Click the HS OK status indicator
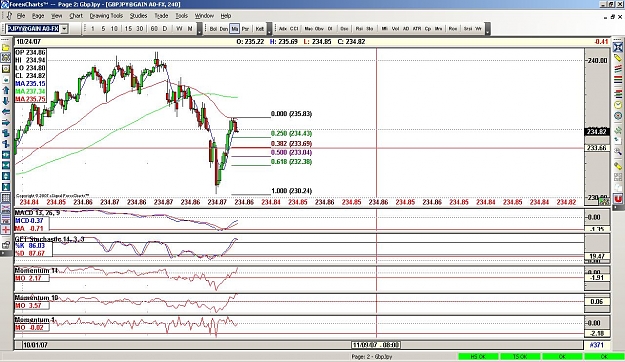This screenshot has width=625, height=362. coord(478,357)
